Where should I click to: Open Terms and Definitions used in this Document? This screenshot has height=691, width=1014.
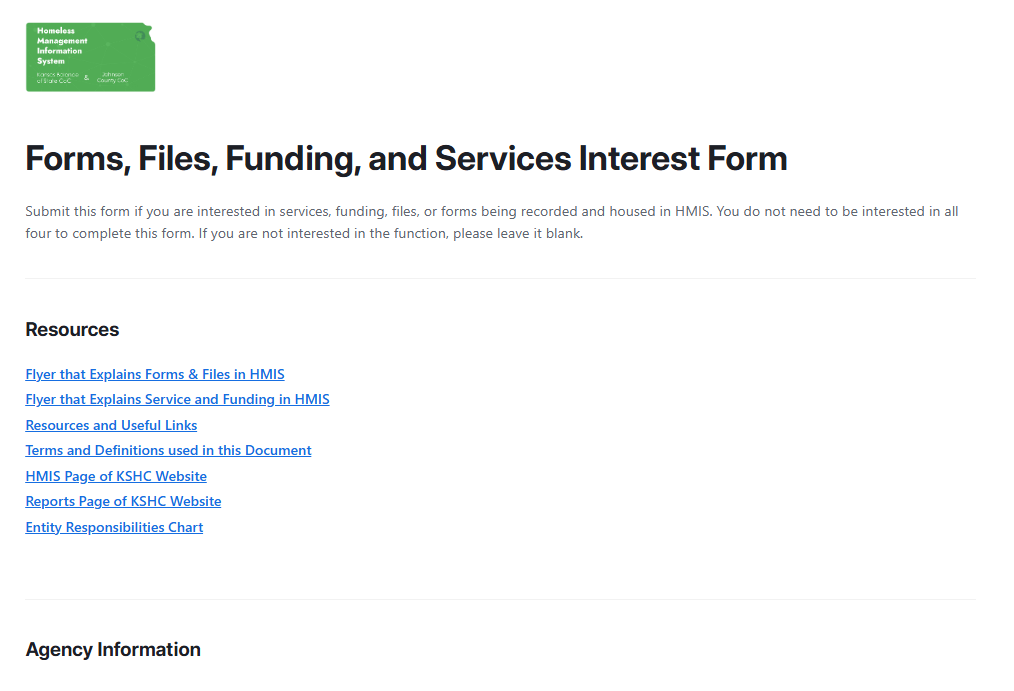(x=168, y=450)
